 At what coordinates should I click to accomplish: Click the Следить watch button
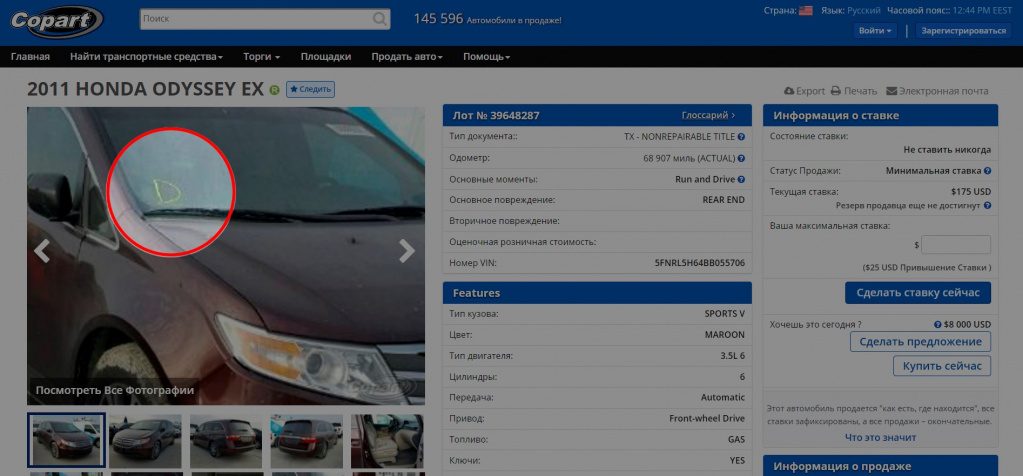point(311,89)
